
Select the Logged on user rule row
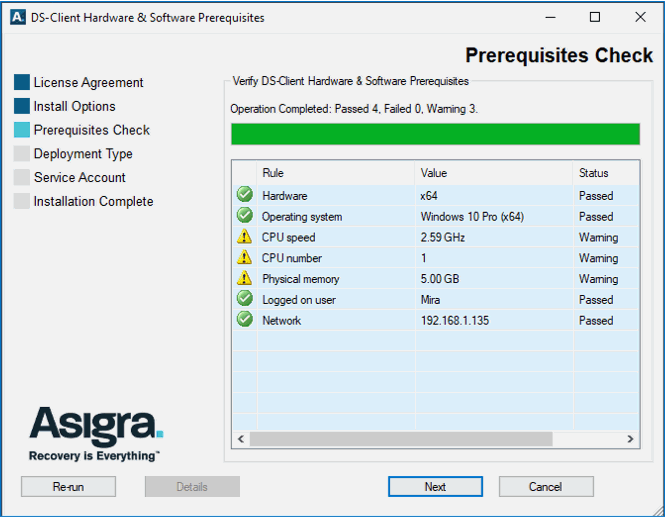435,299
